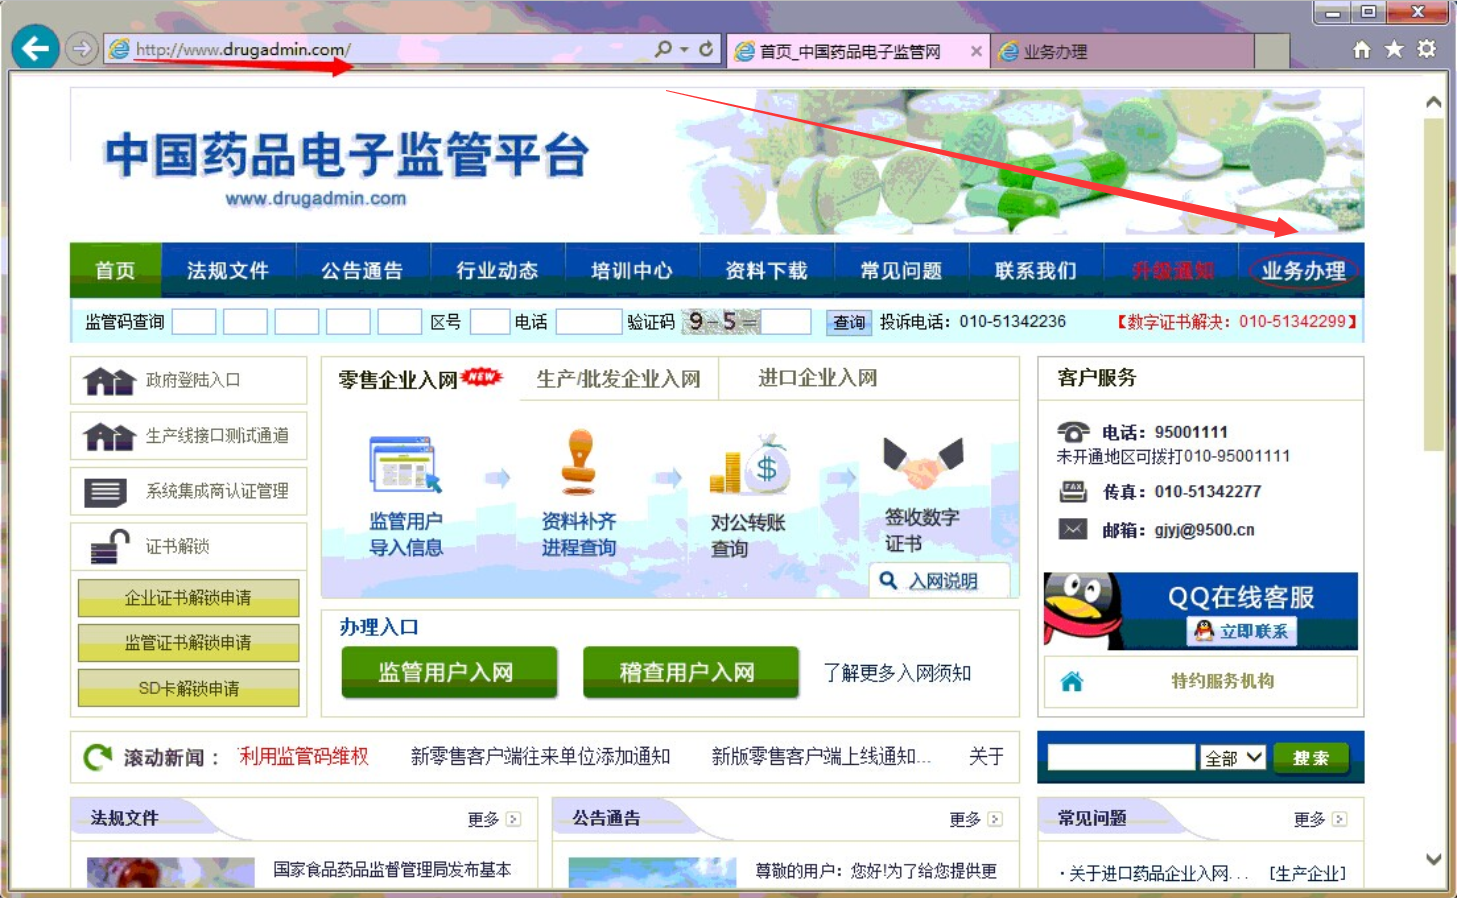The height and width of the screenshot is (898, 1457).
Task: Close the 首页_中国药品电子监管网 browser tab
Action: pyautogui.click(x=976, y=51)
